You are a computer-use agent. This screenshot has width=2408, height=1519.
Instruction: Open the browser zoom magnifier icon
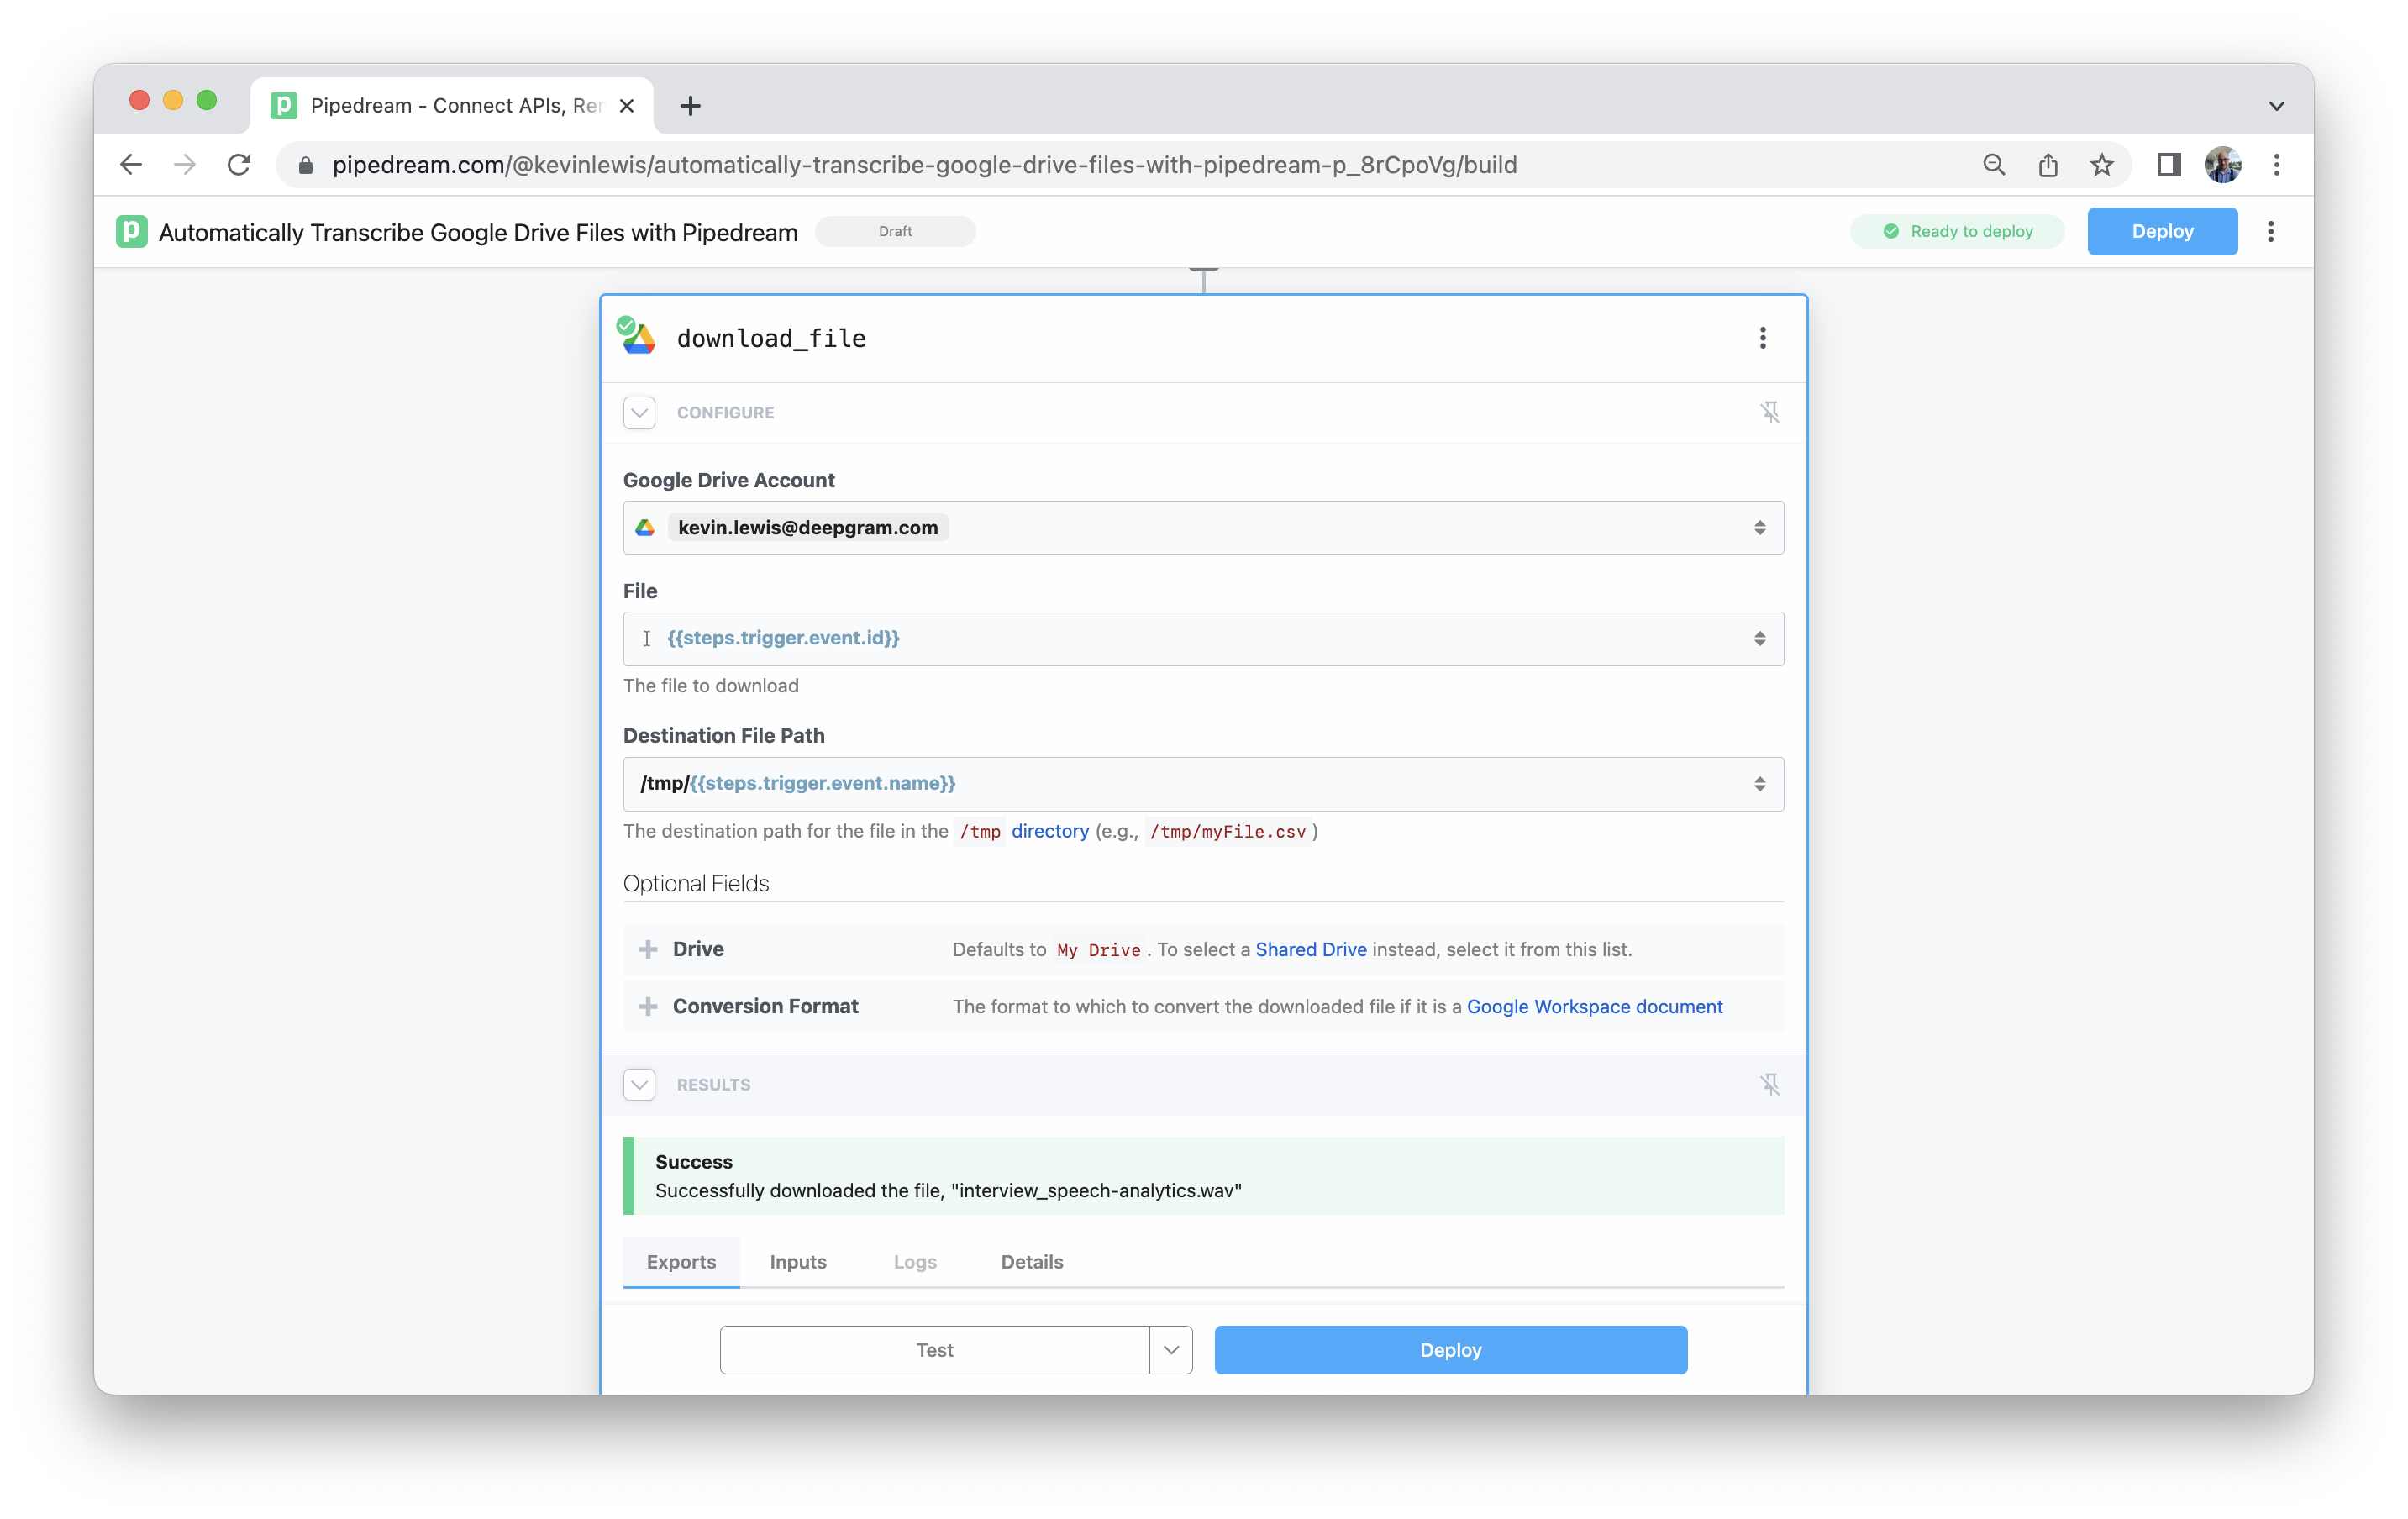(x=1994, y=165)
